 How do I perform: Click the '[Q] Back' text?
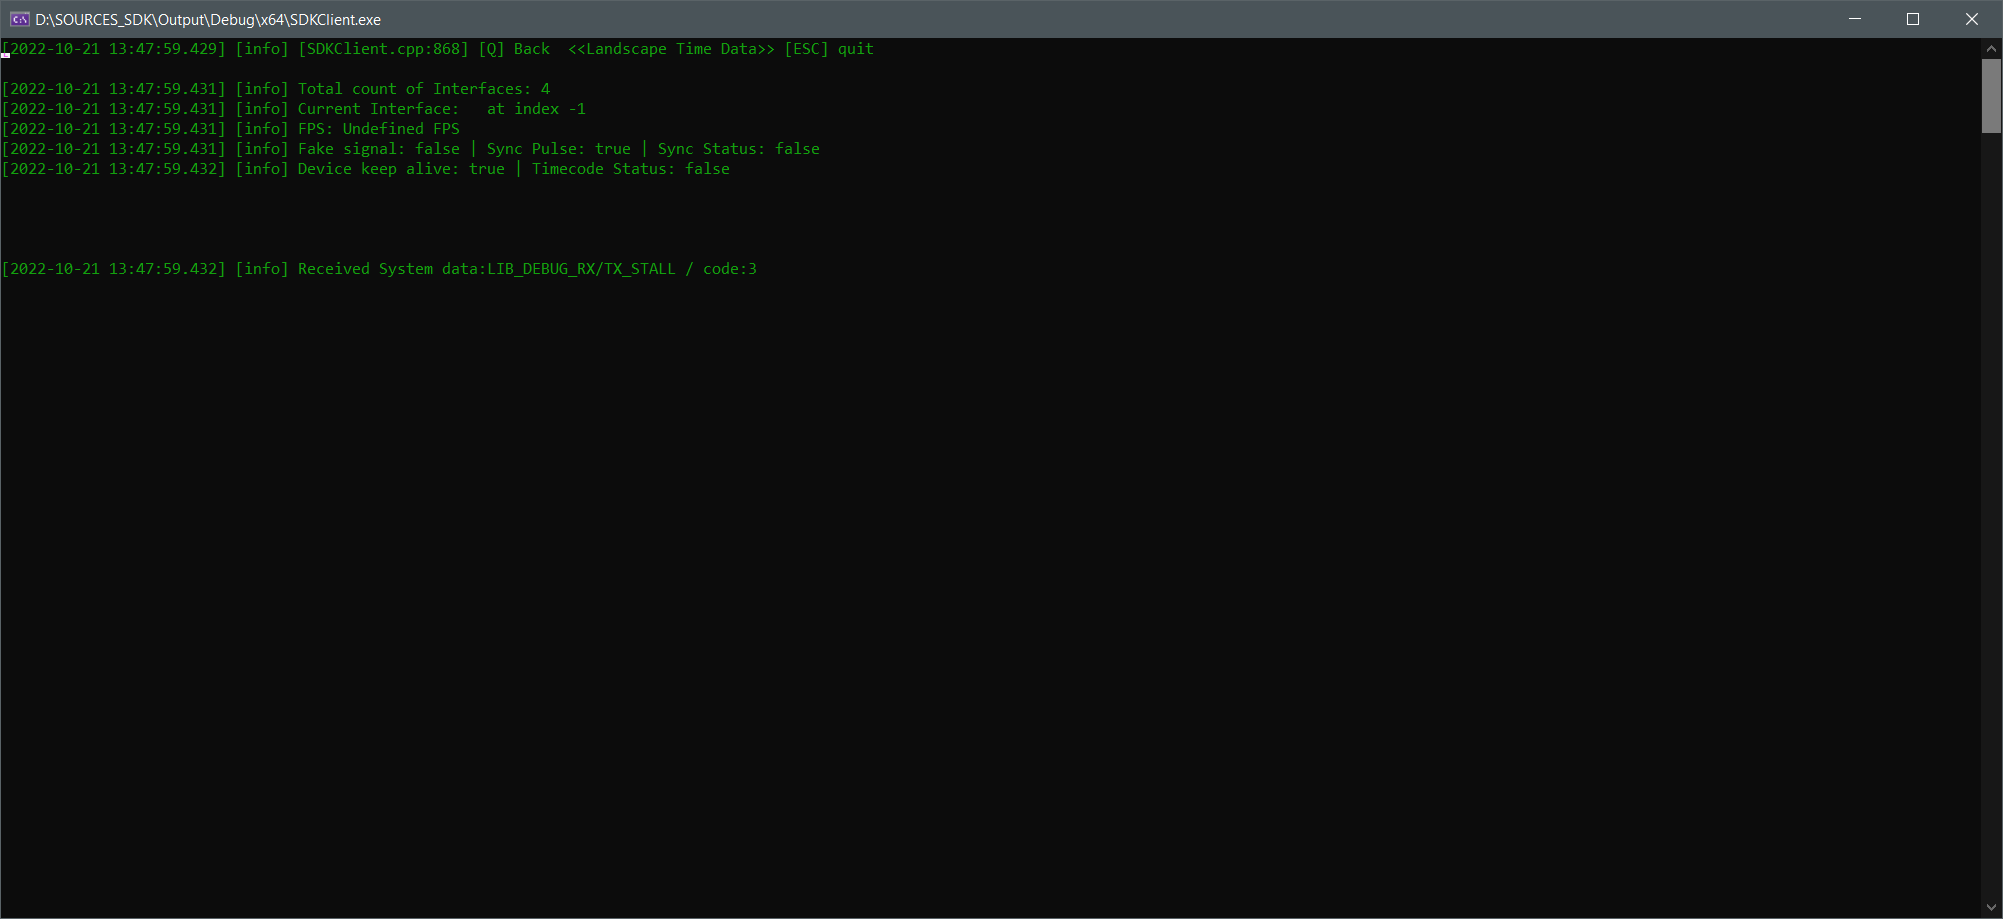(514, 49)
